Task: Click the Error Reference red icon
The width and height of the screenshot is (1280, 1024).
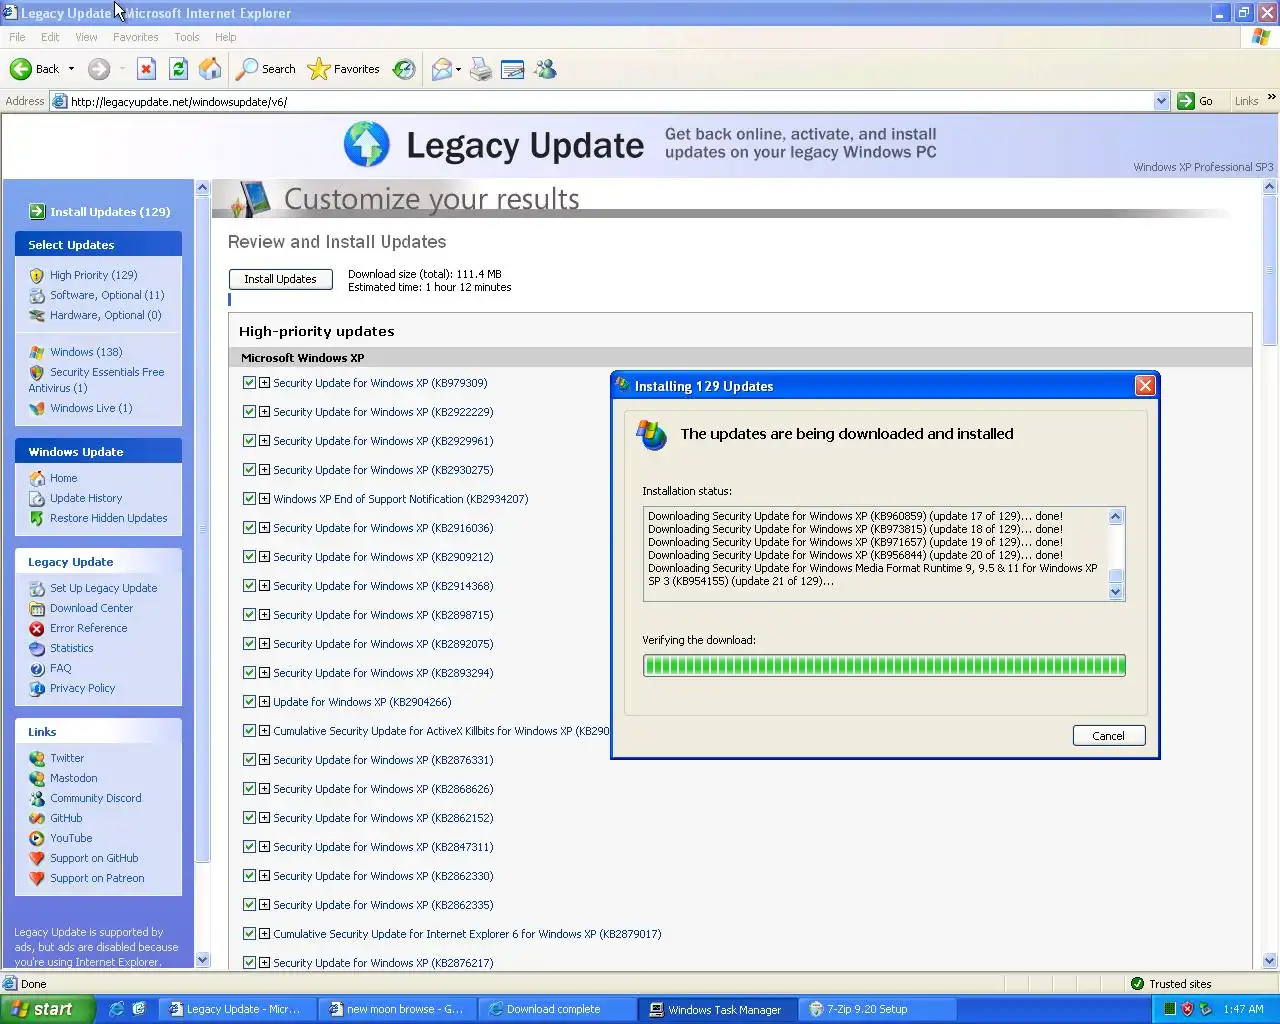Action: [37, 628]
